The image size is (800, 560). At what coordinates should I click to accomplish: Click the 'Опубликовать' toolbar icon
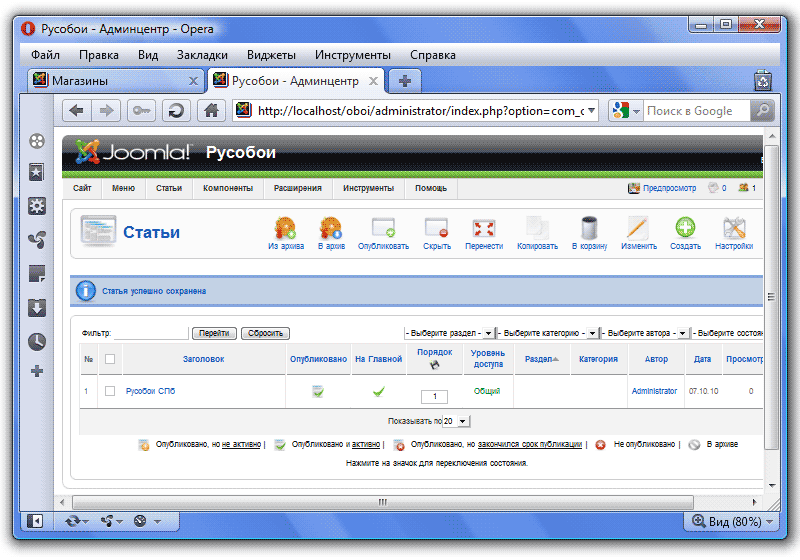[384, 230]
